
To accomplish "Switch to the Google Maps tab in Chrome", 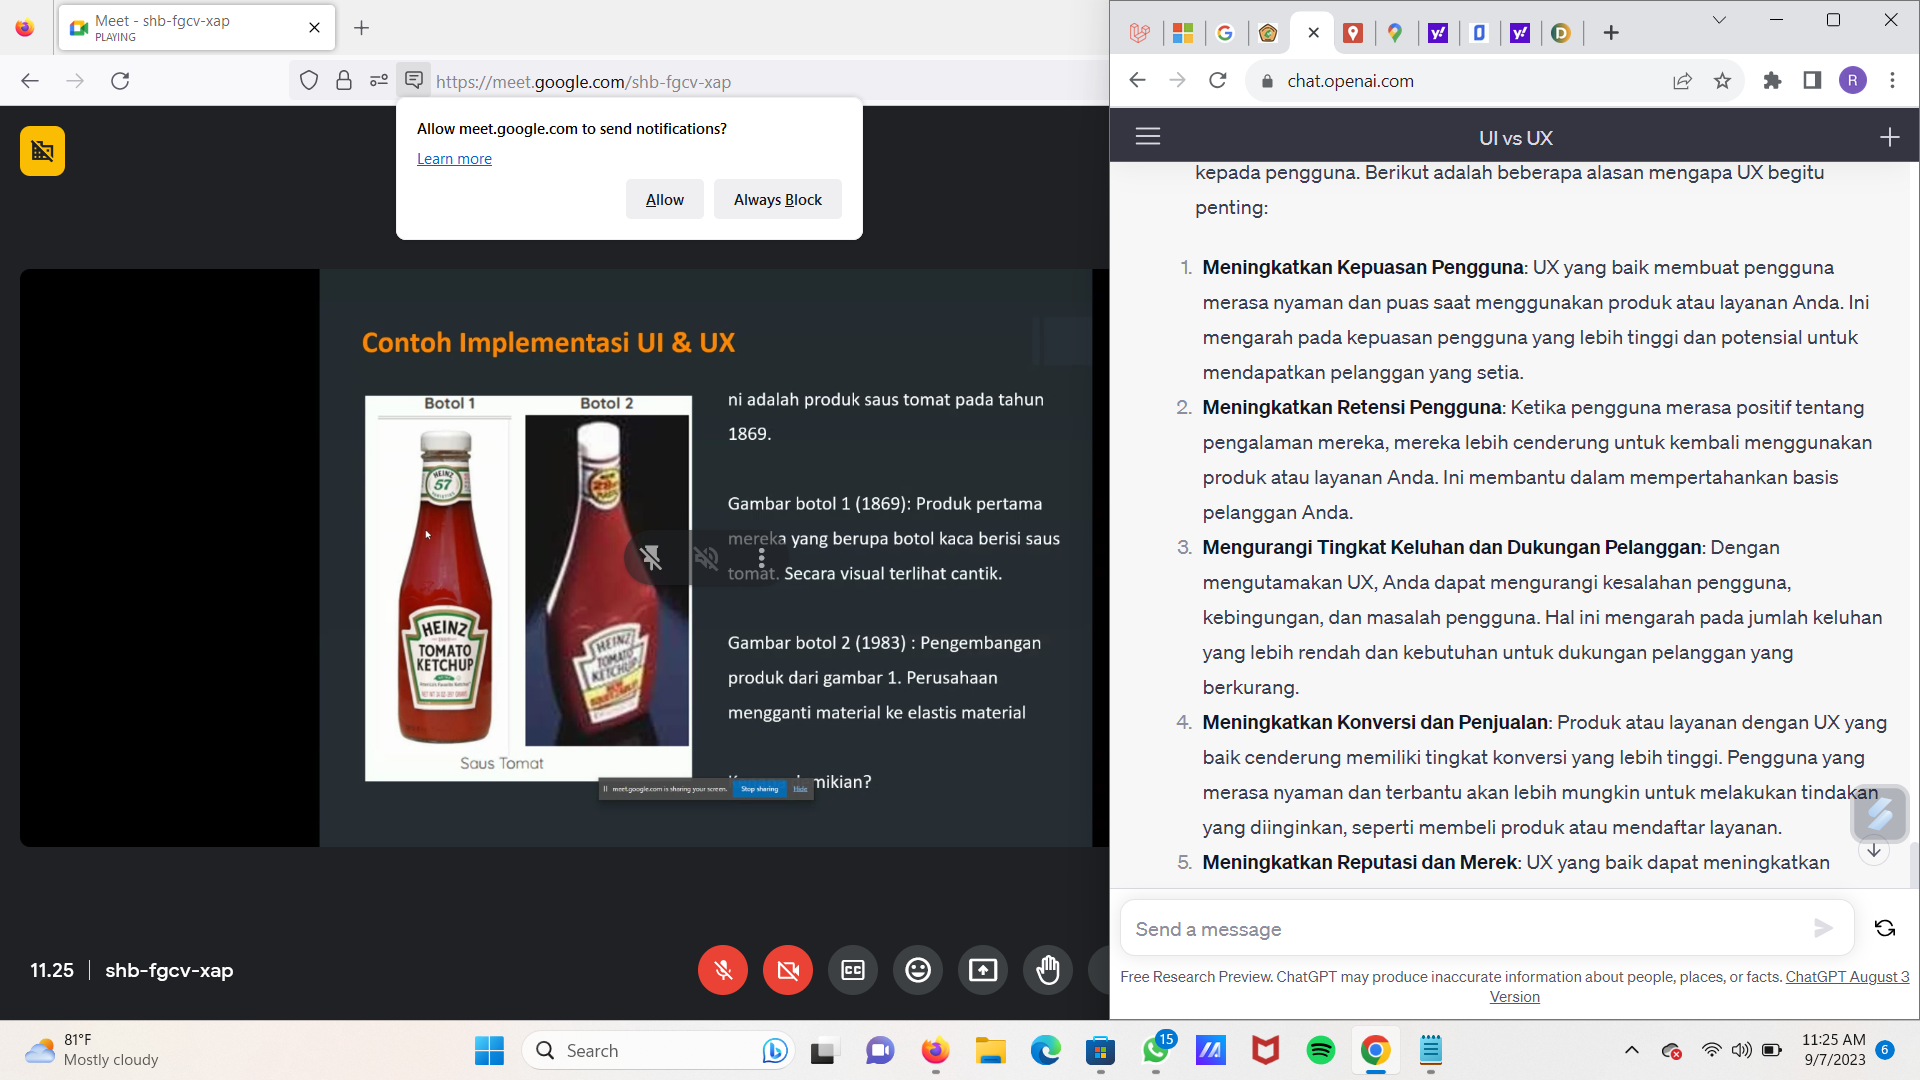I will (x=1395, y=33).
